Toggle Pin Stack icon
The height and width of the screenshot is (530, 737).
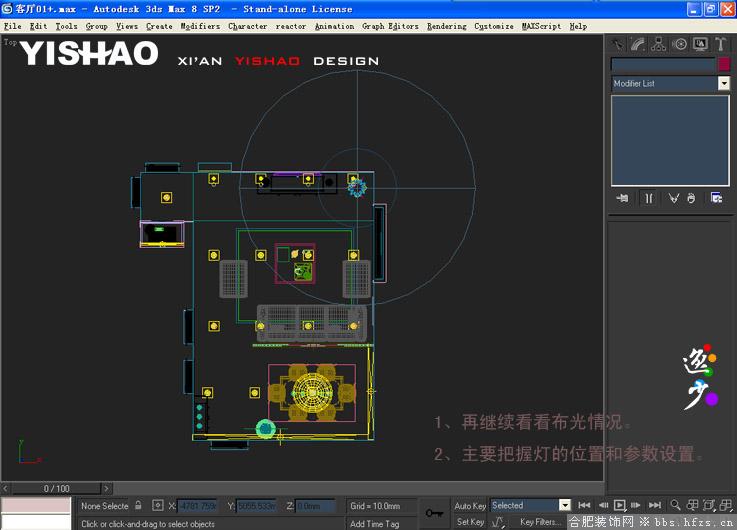(622, 198)
